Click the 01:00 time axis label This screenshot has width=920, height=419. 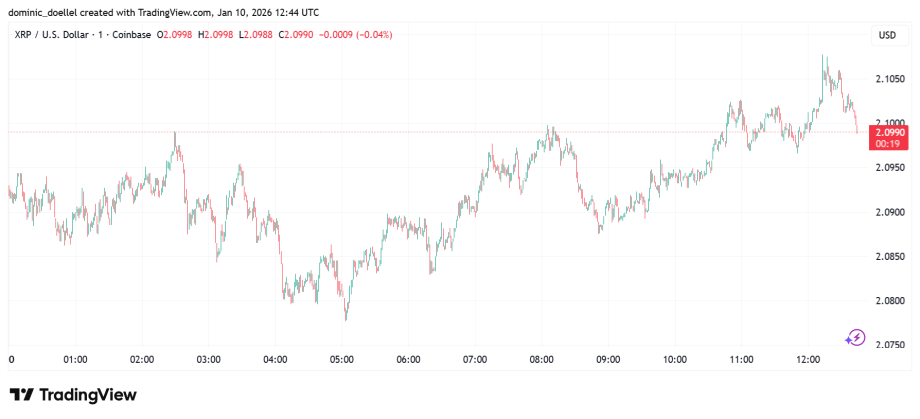pyautogui.click(x=76, y=360)
